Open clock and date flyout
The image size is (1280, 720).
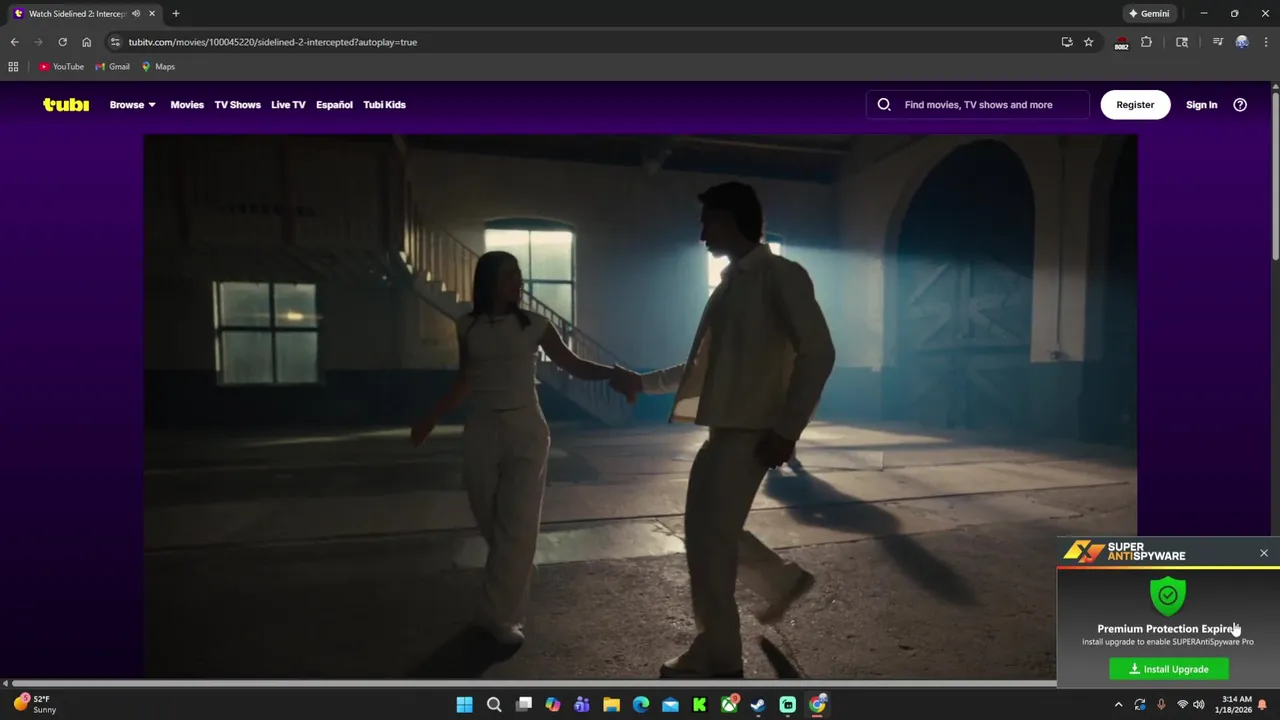tap(1236, 704)
